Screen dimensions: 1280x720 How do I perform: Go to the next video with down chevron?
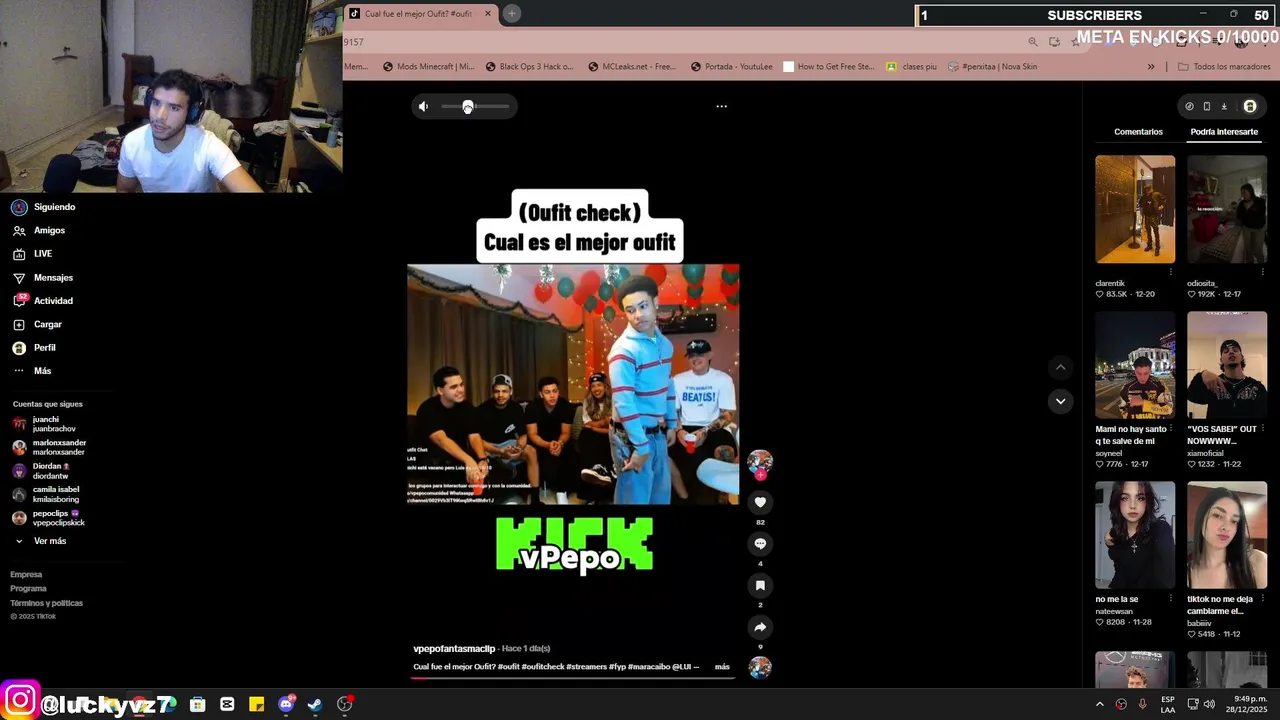coord(1061,401)
